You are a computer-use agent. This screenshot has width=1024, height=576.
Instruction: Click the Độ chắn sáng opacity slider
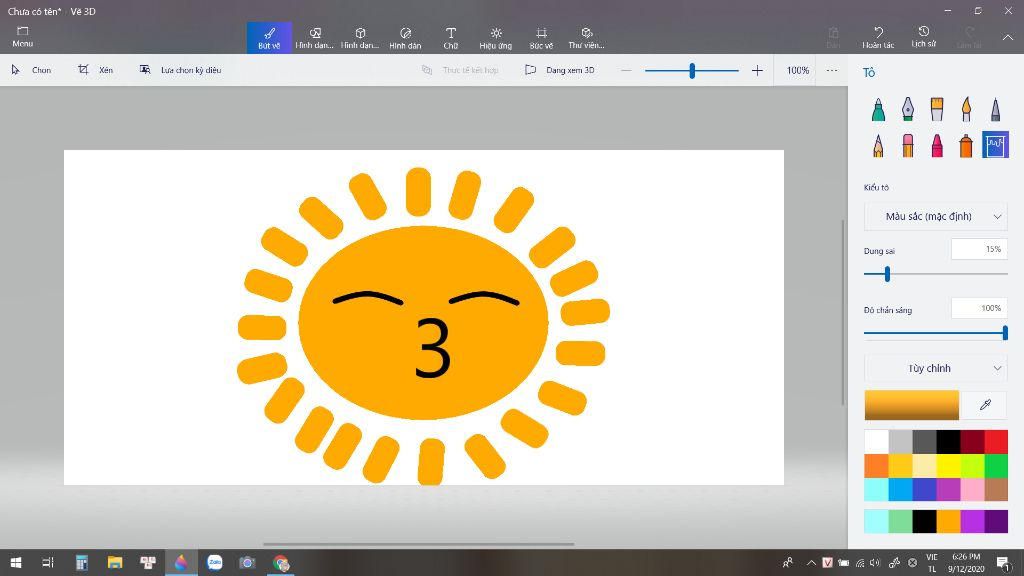coord(935,333)
